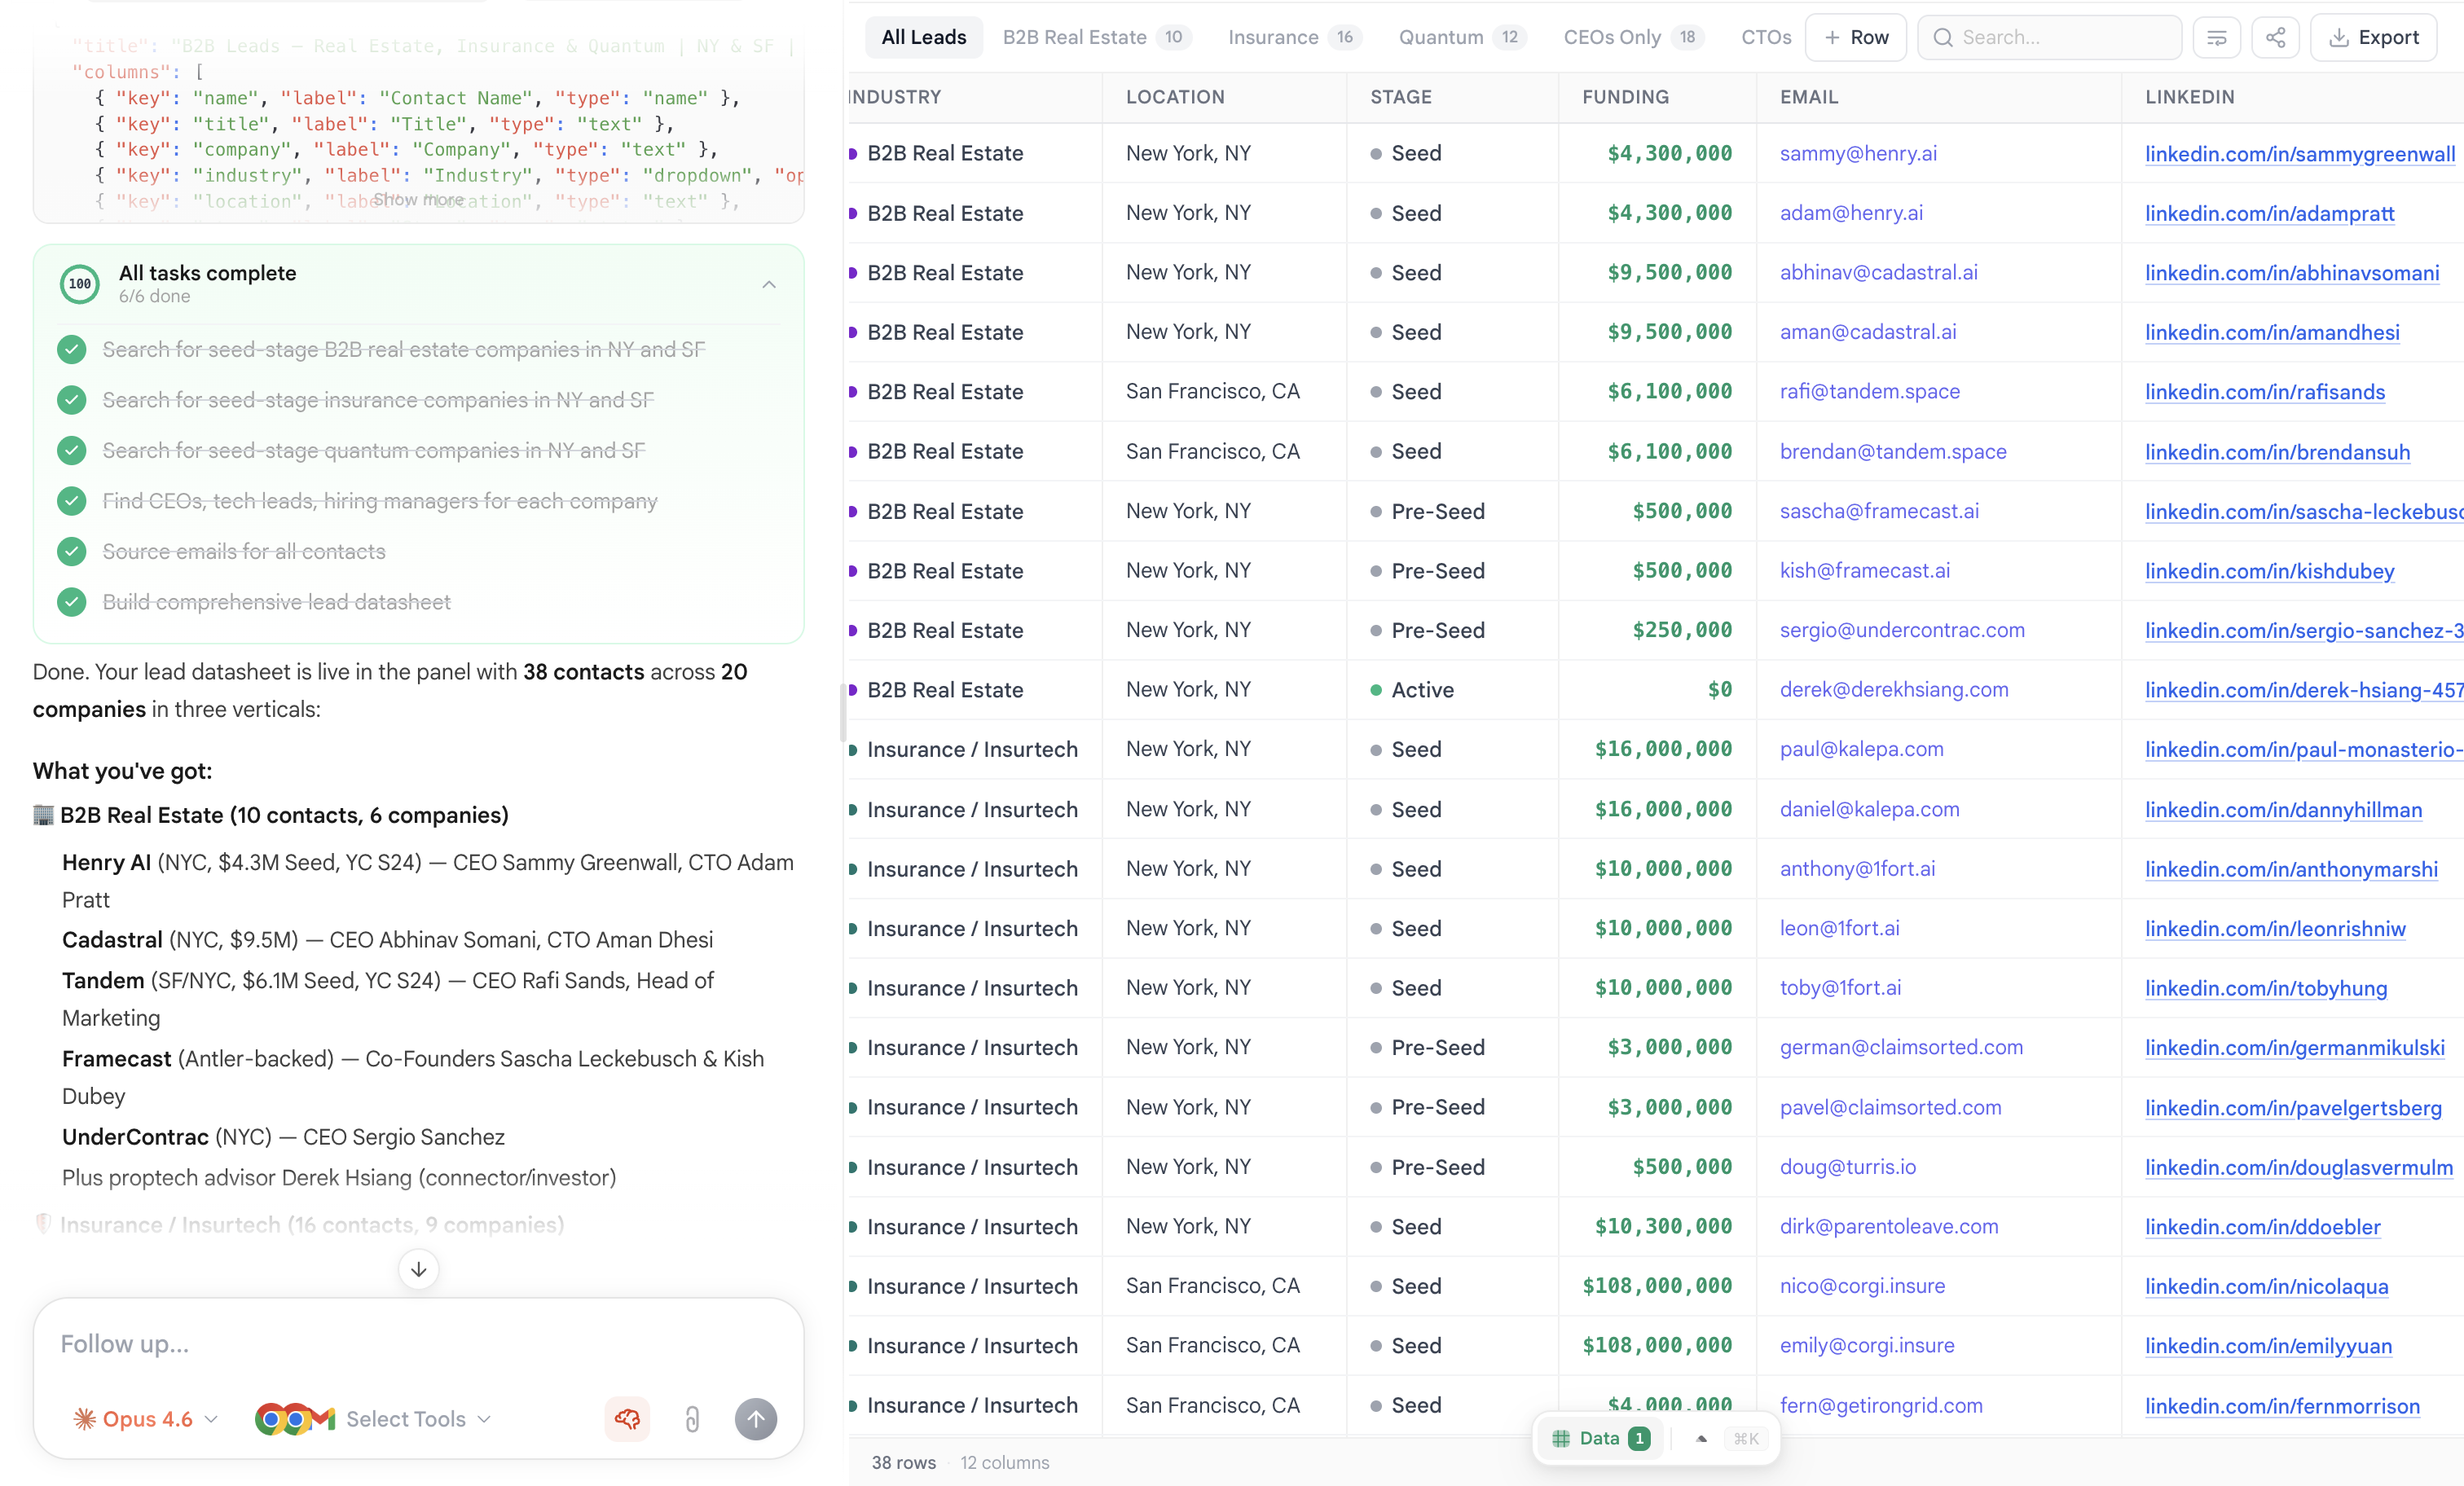Click the paperclip attach file icon
Image resolution: width=2464 pixels, height=1486 pixels.
click(692, 1418)
